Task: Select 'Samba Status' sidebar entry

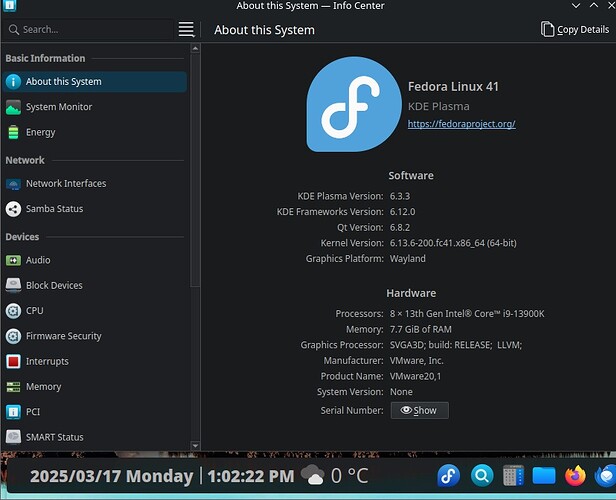Action: pos(94,209)
